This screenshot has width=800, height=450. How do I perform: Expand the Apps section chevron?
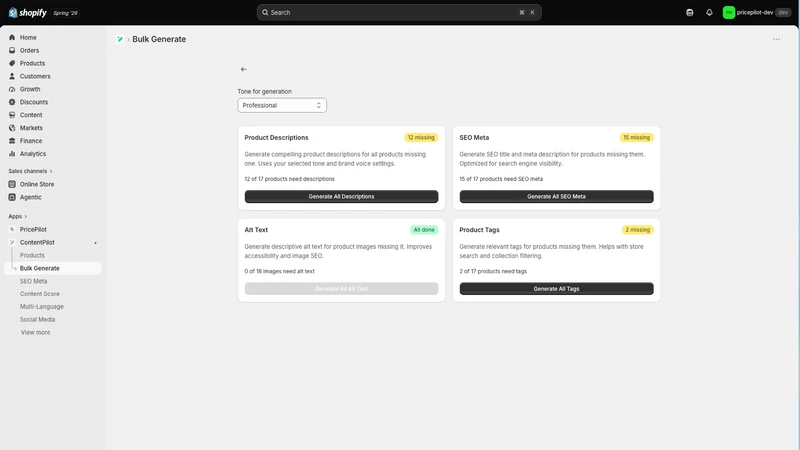coord(26,216)
